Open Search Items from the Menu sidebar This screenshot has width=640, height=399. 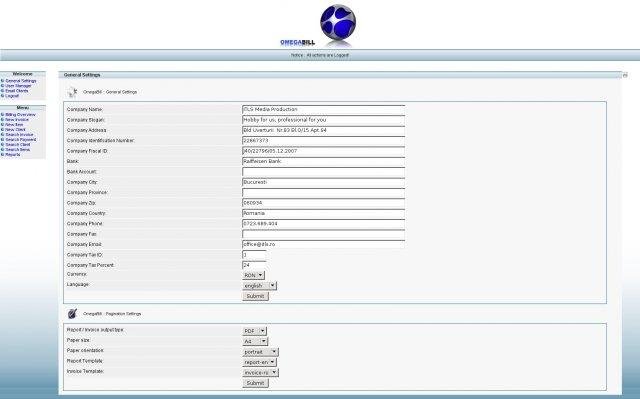pyautogui.click(x=18, y=149)
